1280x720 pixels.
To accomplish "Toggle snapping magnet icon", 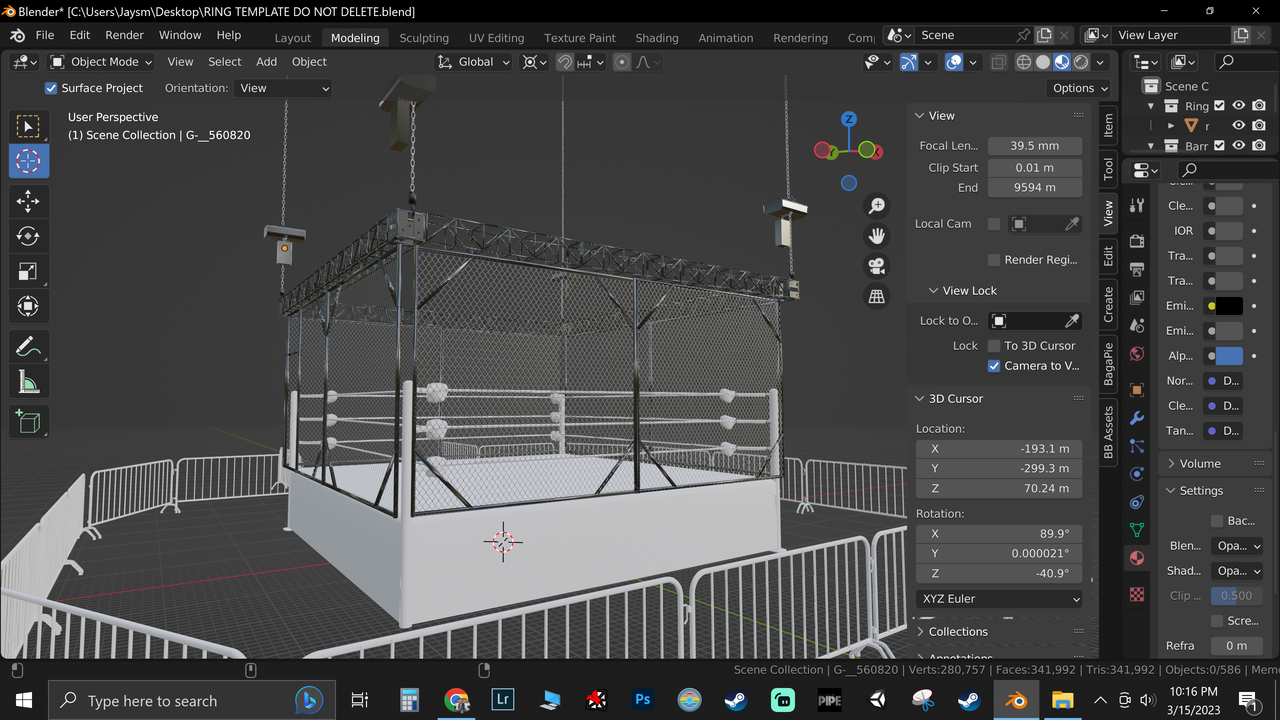I will tap(565, 62).
